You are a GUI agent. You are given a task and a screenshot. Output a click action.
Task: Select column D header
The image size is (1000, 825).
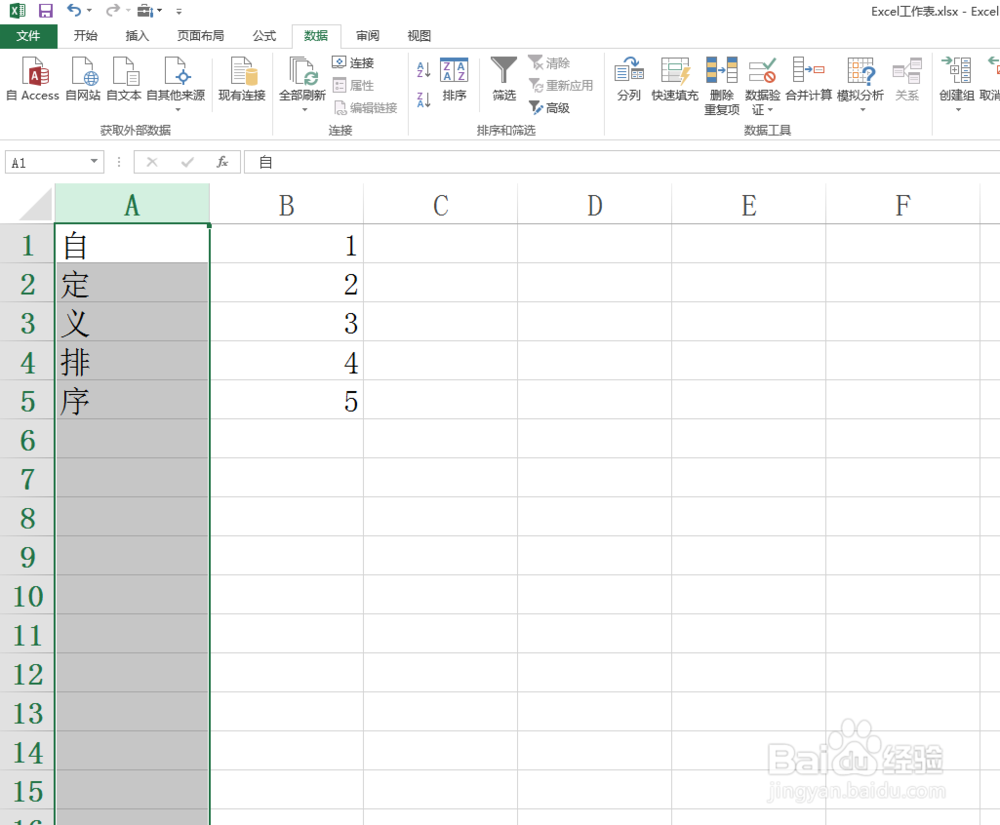594,205
